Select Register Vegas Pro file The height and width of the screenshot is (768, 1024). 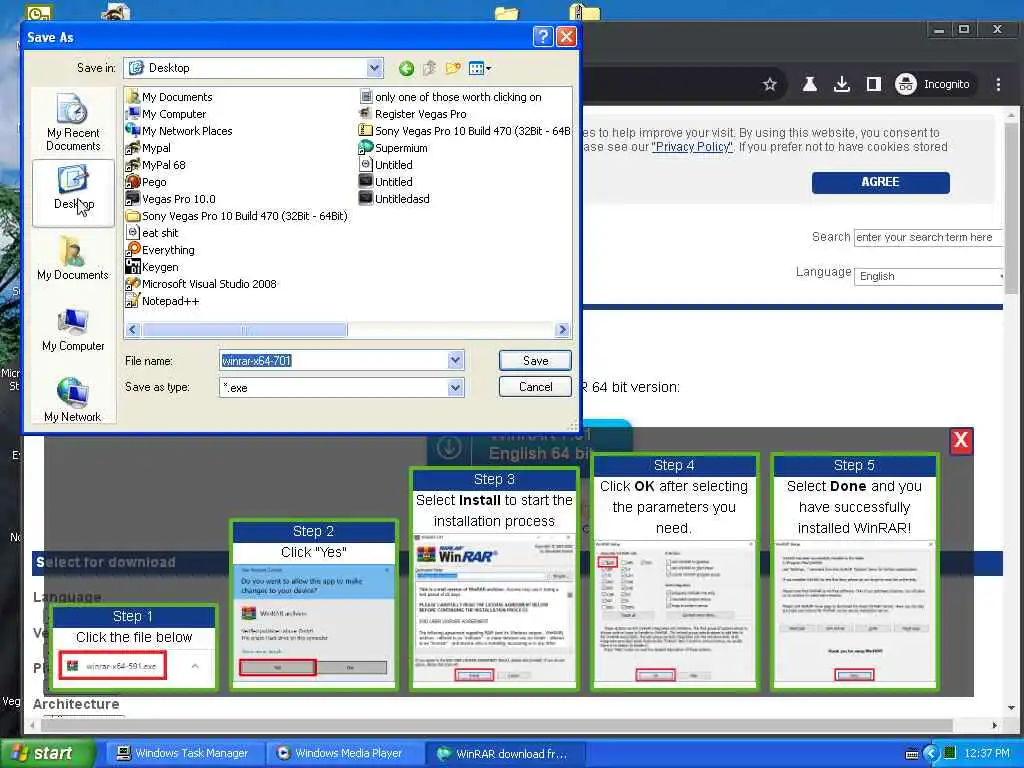coord(413,114)
